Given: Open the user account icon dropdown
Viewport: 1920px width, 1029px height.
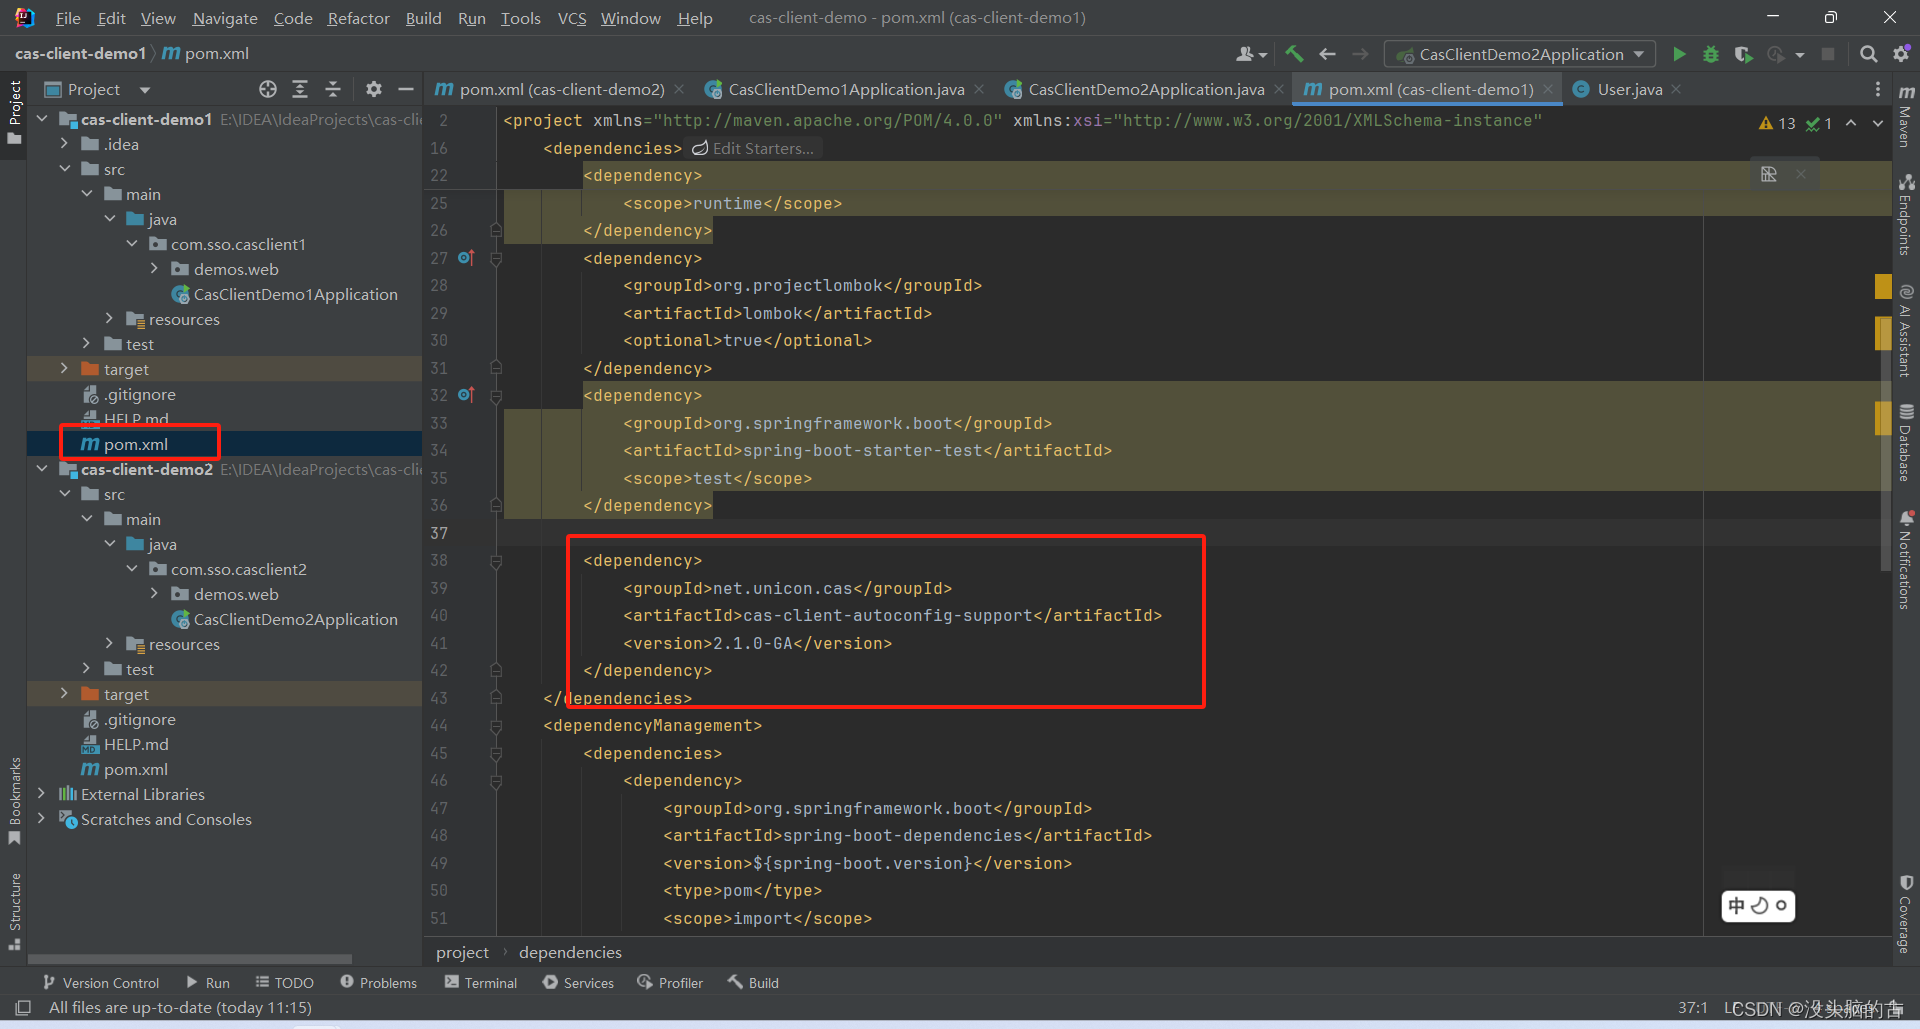Looking at the screenshot, I should click(x=1251, y=54).
